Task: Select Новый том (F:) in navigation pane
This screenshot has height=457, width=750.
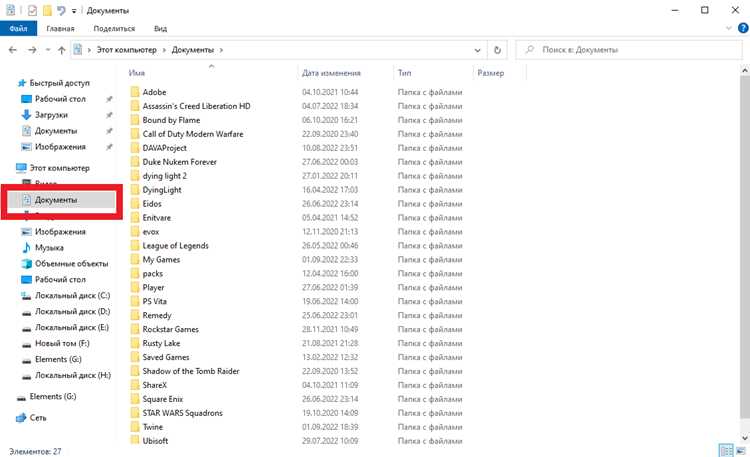Action: pos(62,344)
